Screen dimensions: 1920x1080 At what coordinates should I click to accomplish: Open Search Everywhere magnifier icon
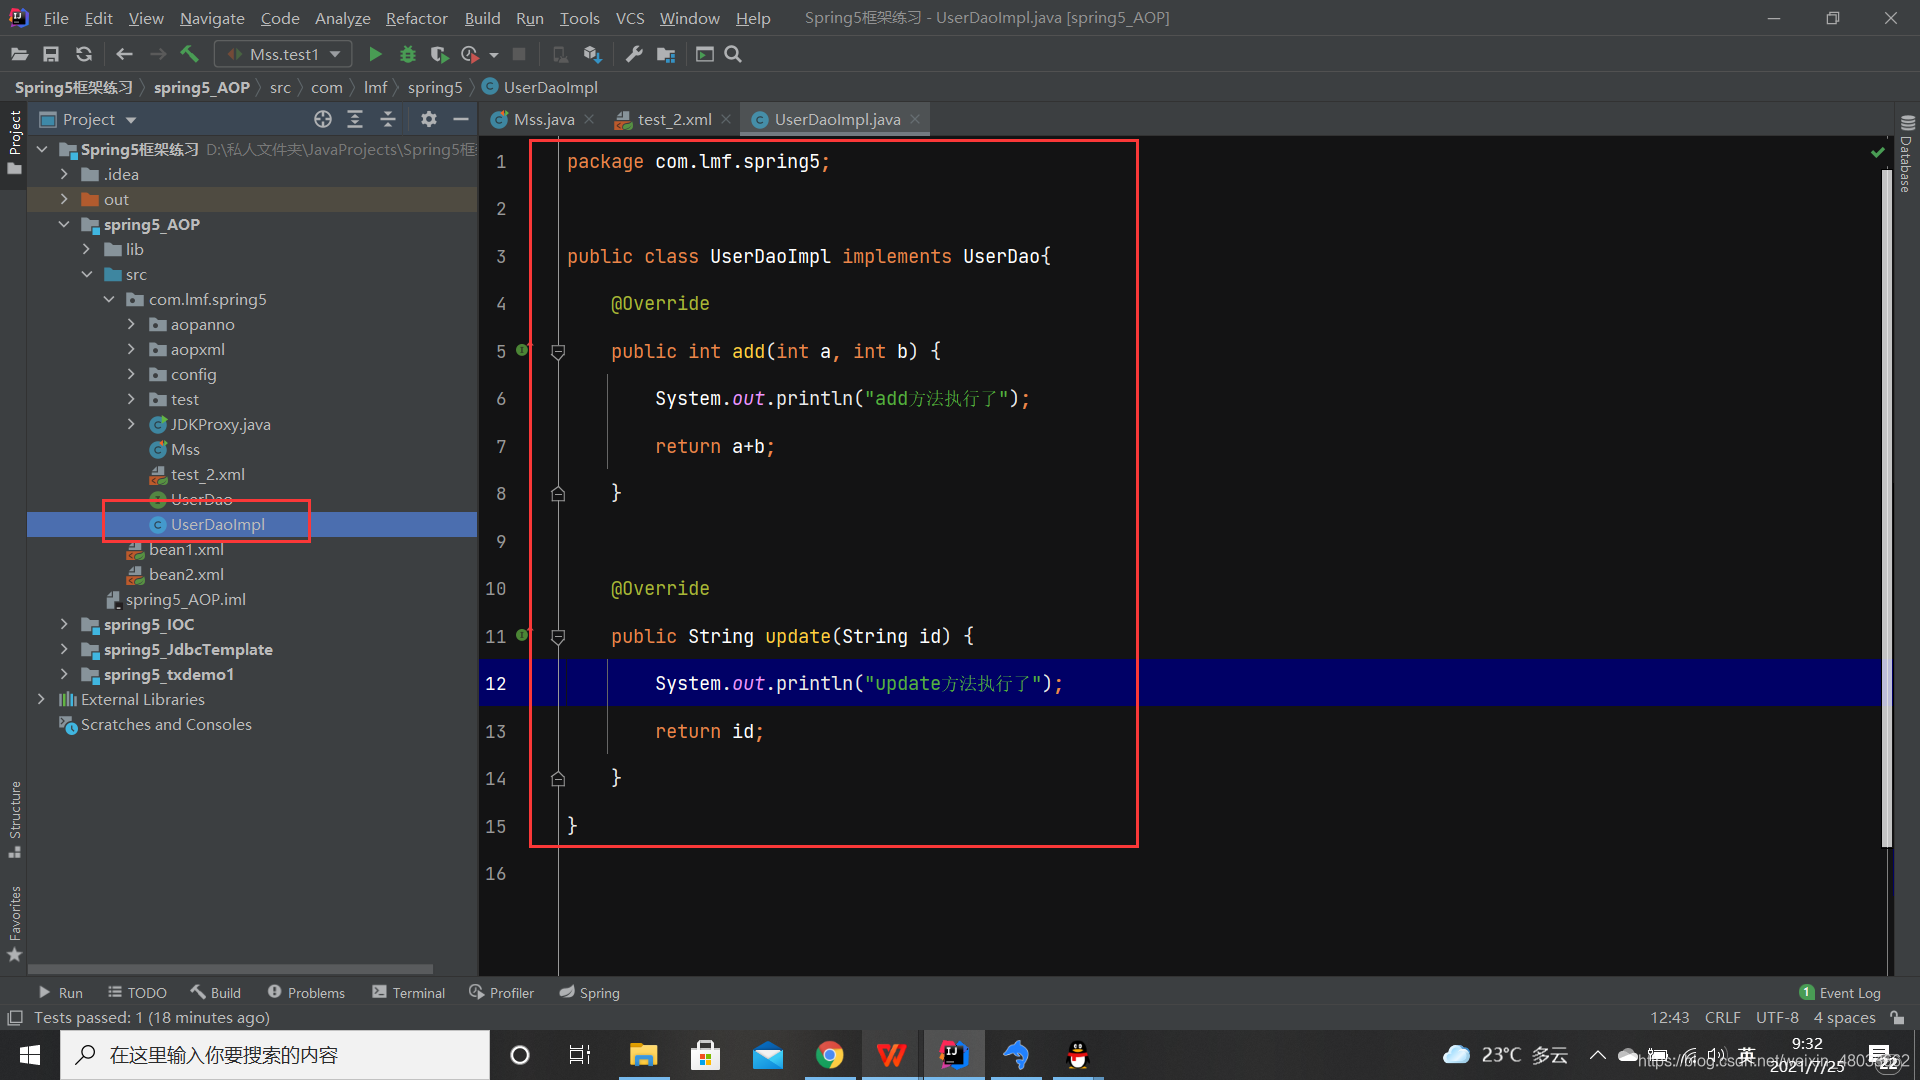(733, 55)
